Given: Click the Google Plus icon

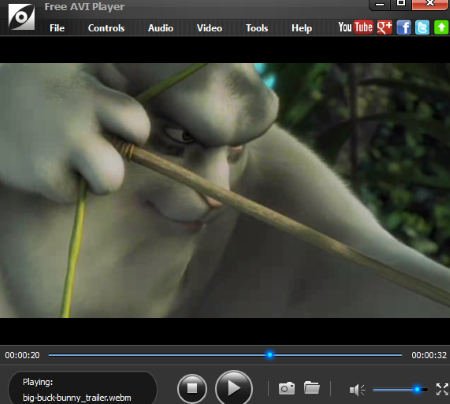Looking at the screenshot, I should (384, 27).
